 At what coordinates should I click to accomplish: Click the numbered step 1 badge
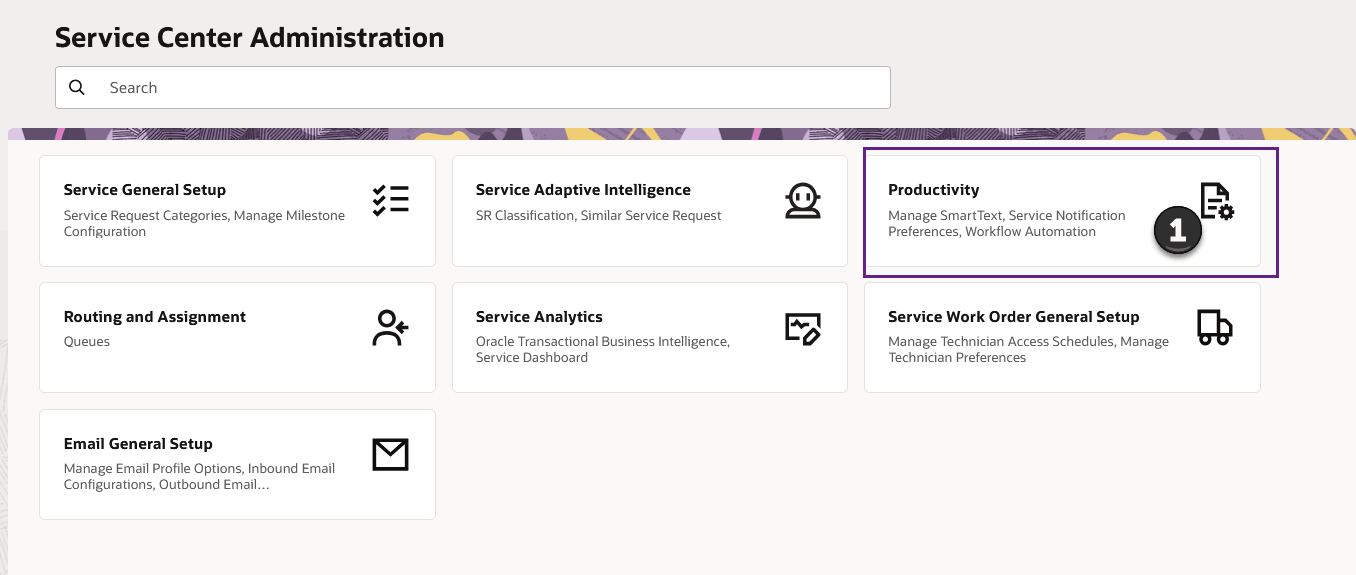(x=1178, y=231)
